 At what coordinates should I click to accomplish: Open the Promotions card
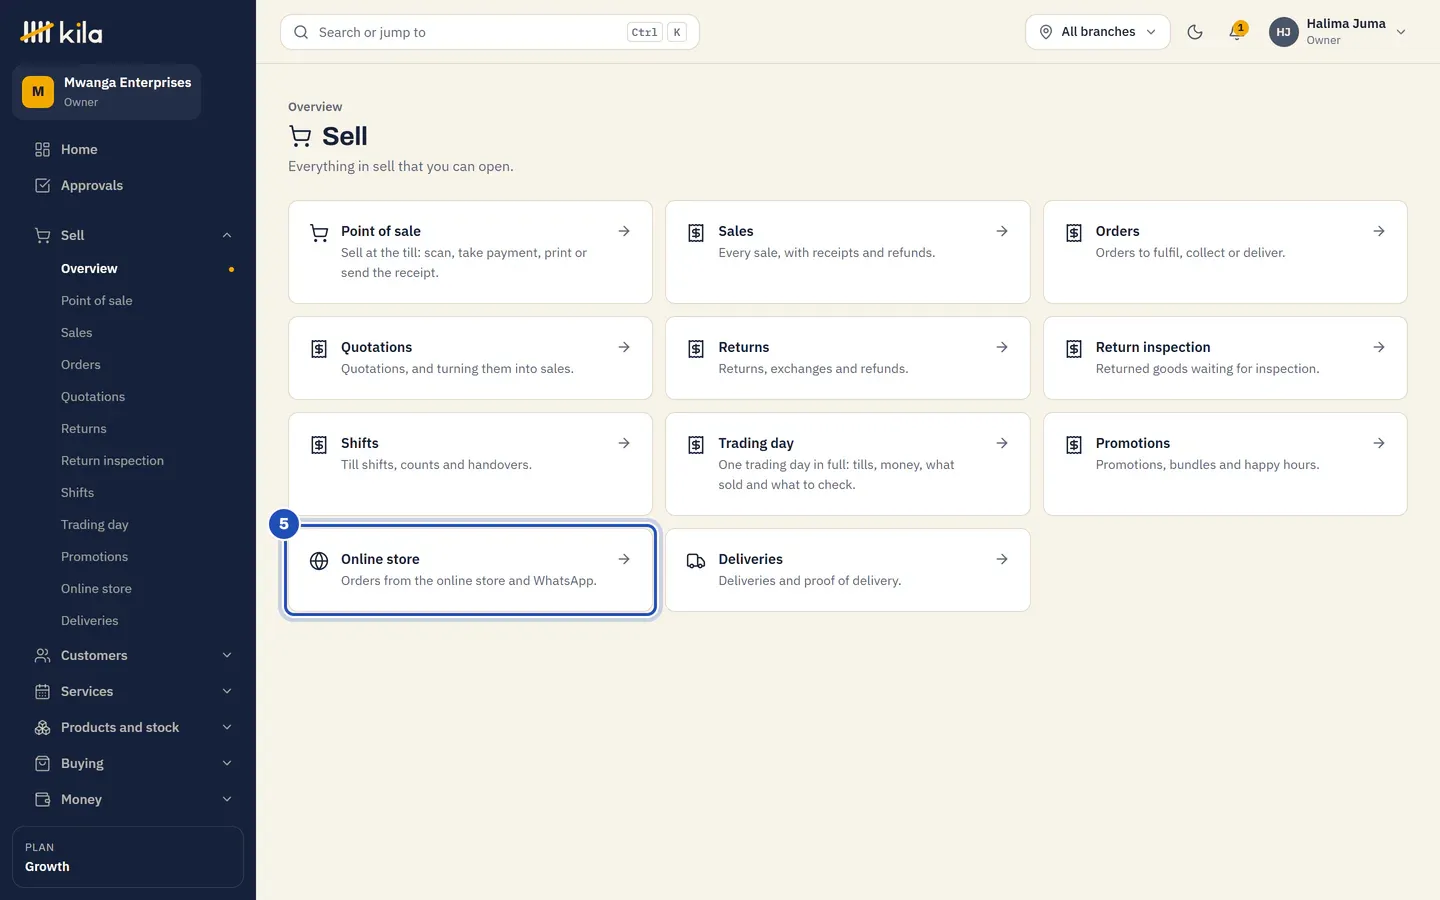pos(1225,464)
